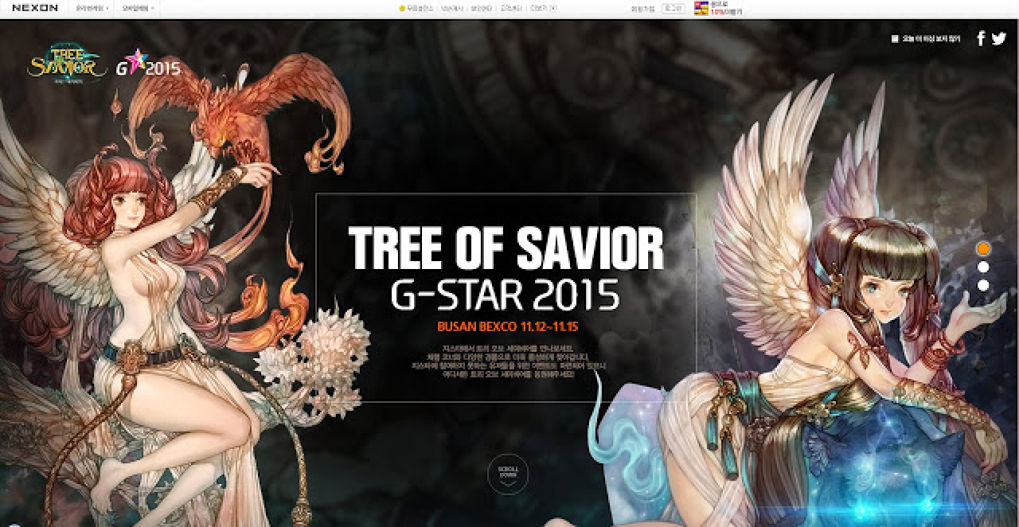
Task: Select the bottom white page indicator dot
Action: click(x=983, y=285)
